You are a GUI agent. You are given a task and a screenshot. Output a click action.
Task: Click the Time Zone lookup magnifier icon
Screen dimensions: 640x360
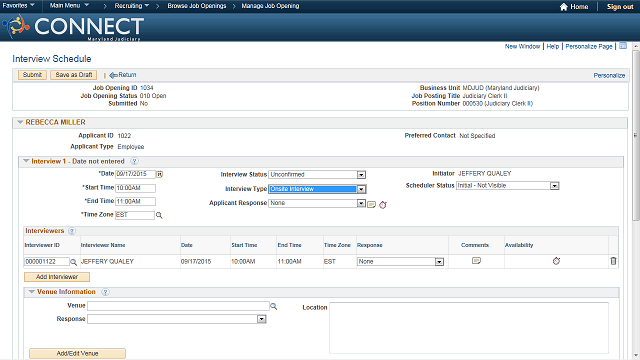(x=159, y=215)
